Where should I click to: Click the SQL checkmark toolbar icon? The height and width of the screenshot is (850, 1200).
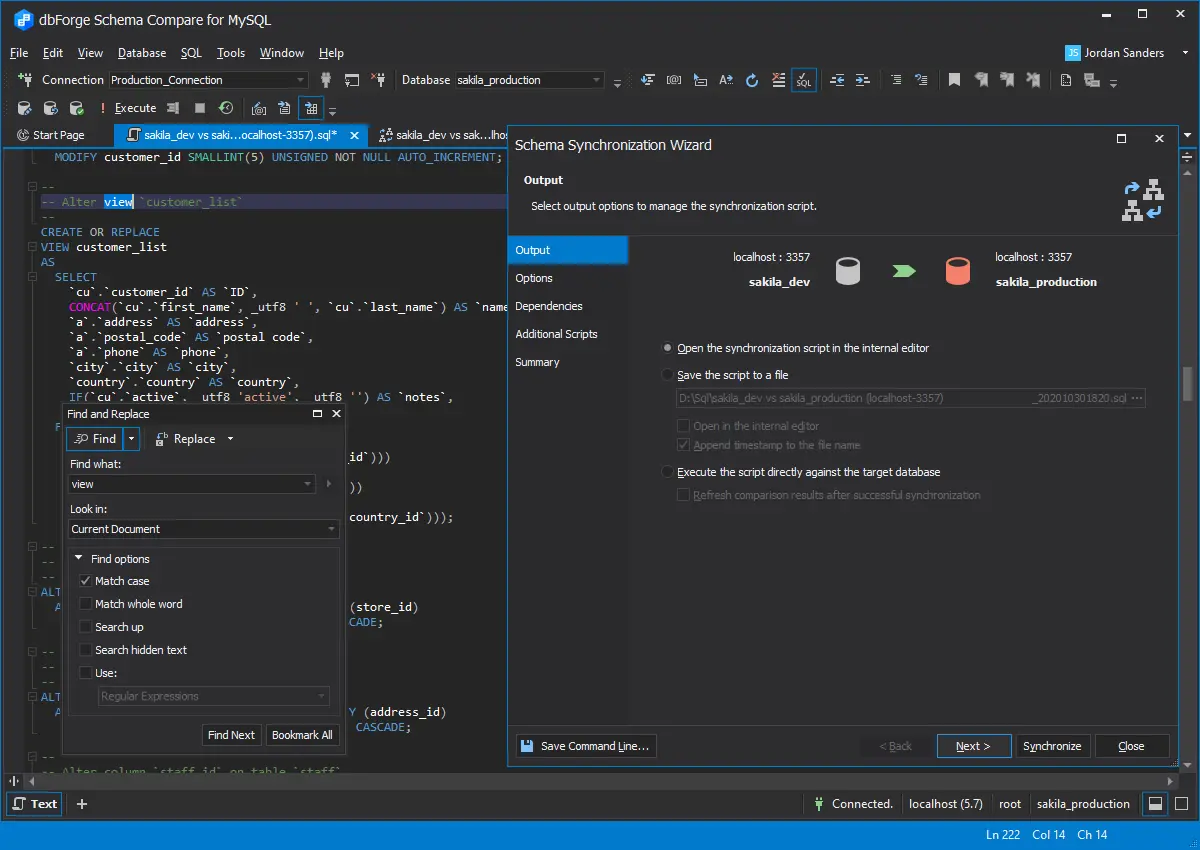[803, 80]
